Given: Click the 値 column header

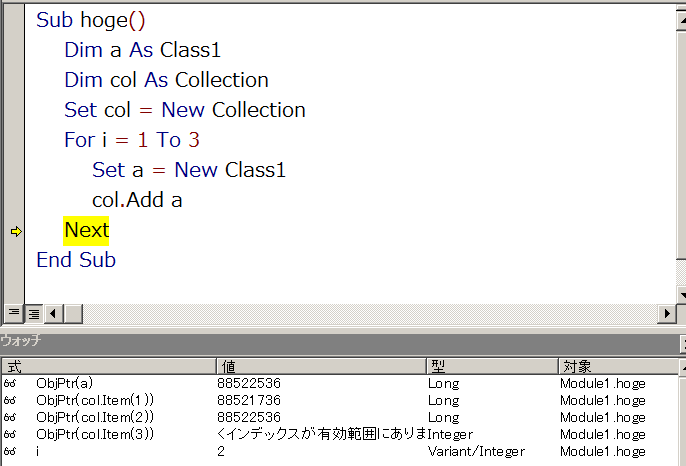Looking at the screenshot, I should pyautogui.click(x=322, y=366).
